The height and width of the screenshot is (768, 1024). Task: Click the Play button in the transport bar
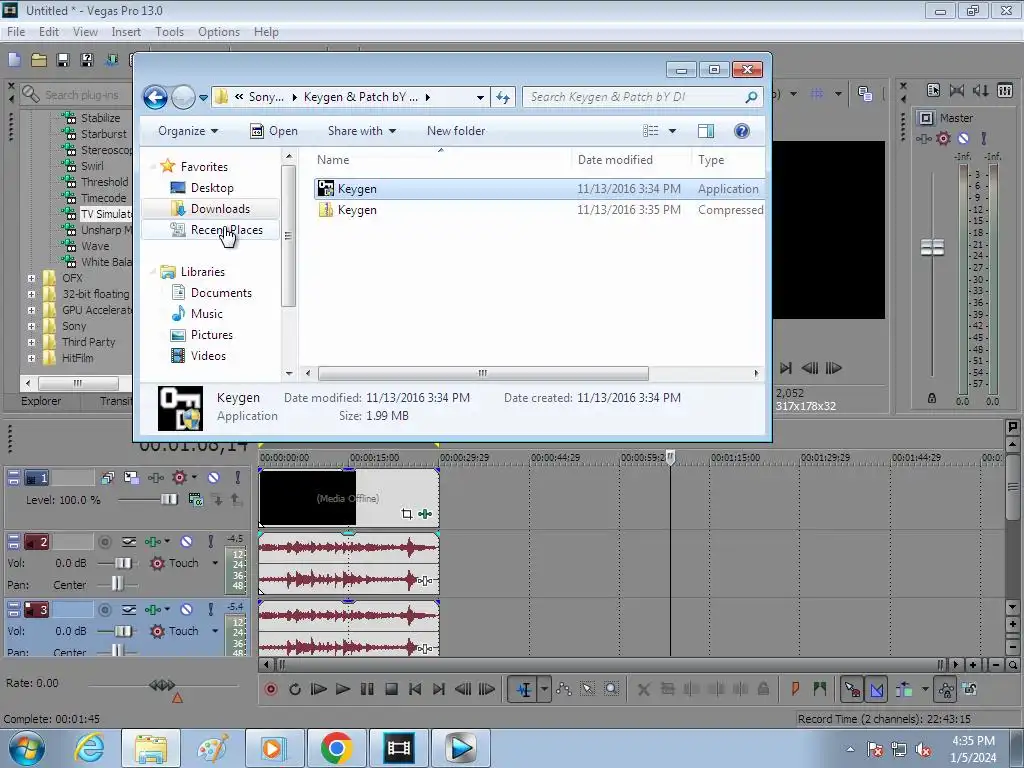coord(343,689)
